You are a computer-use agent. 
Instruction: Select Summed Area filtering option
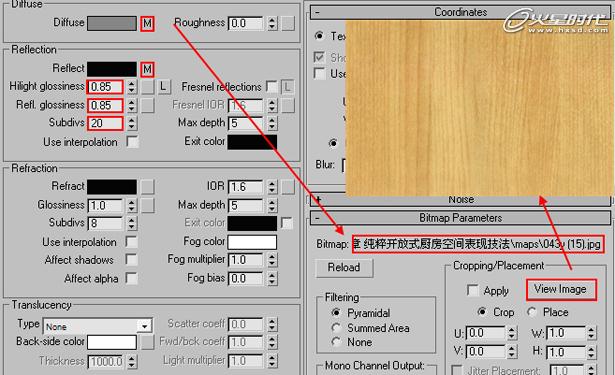(x=336, y=327)
